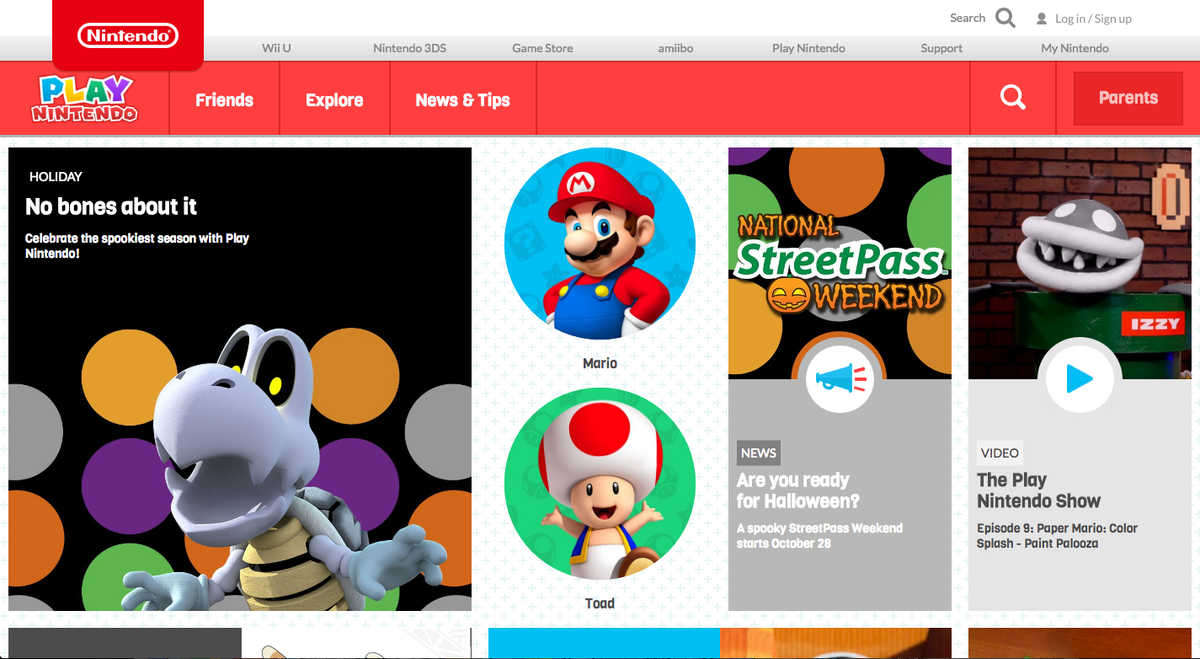Select the Mario character circle
Image resolution: width=1200 pixels, height=659 pixels.
pyautogui.click(x=599, y=242)
